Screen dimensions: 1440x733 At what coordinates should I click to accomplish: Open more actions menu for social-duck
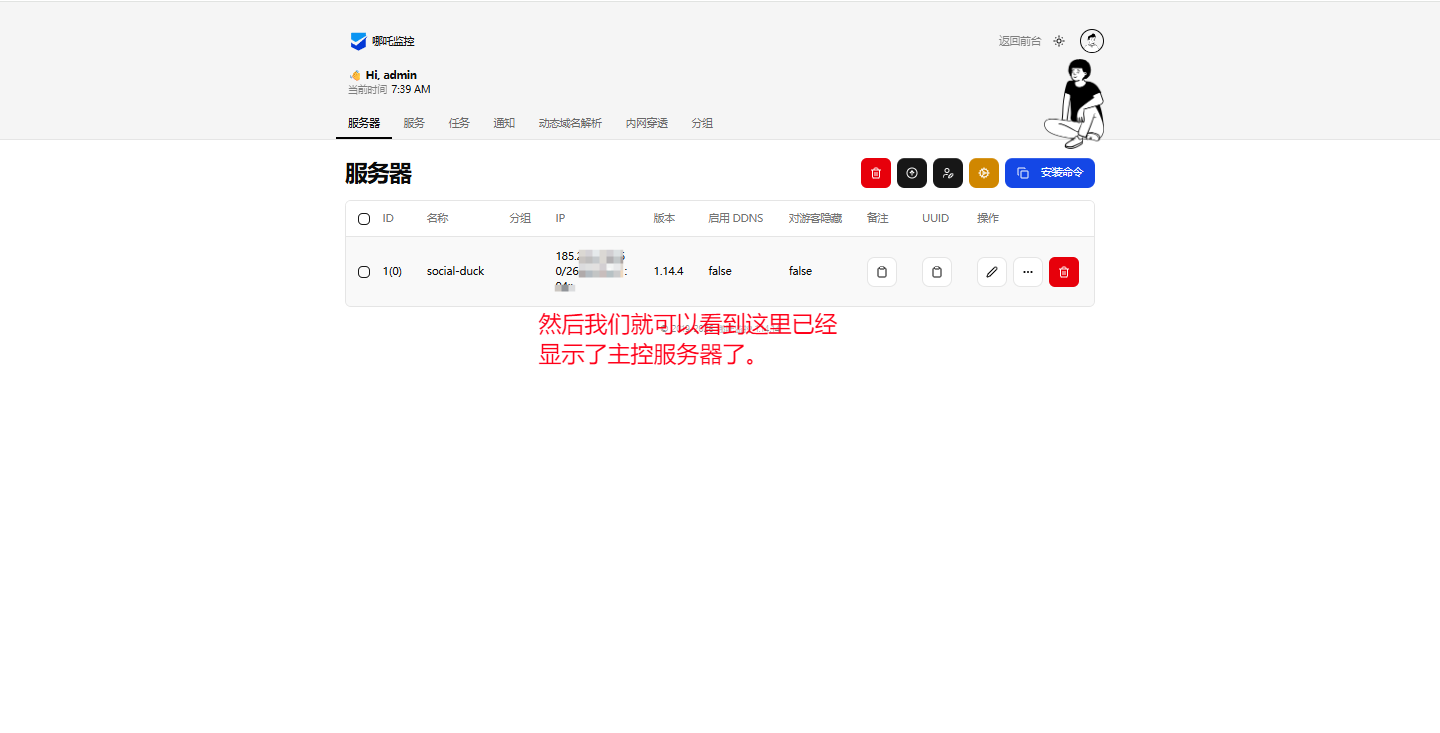[1027, 272]
